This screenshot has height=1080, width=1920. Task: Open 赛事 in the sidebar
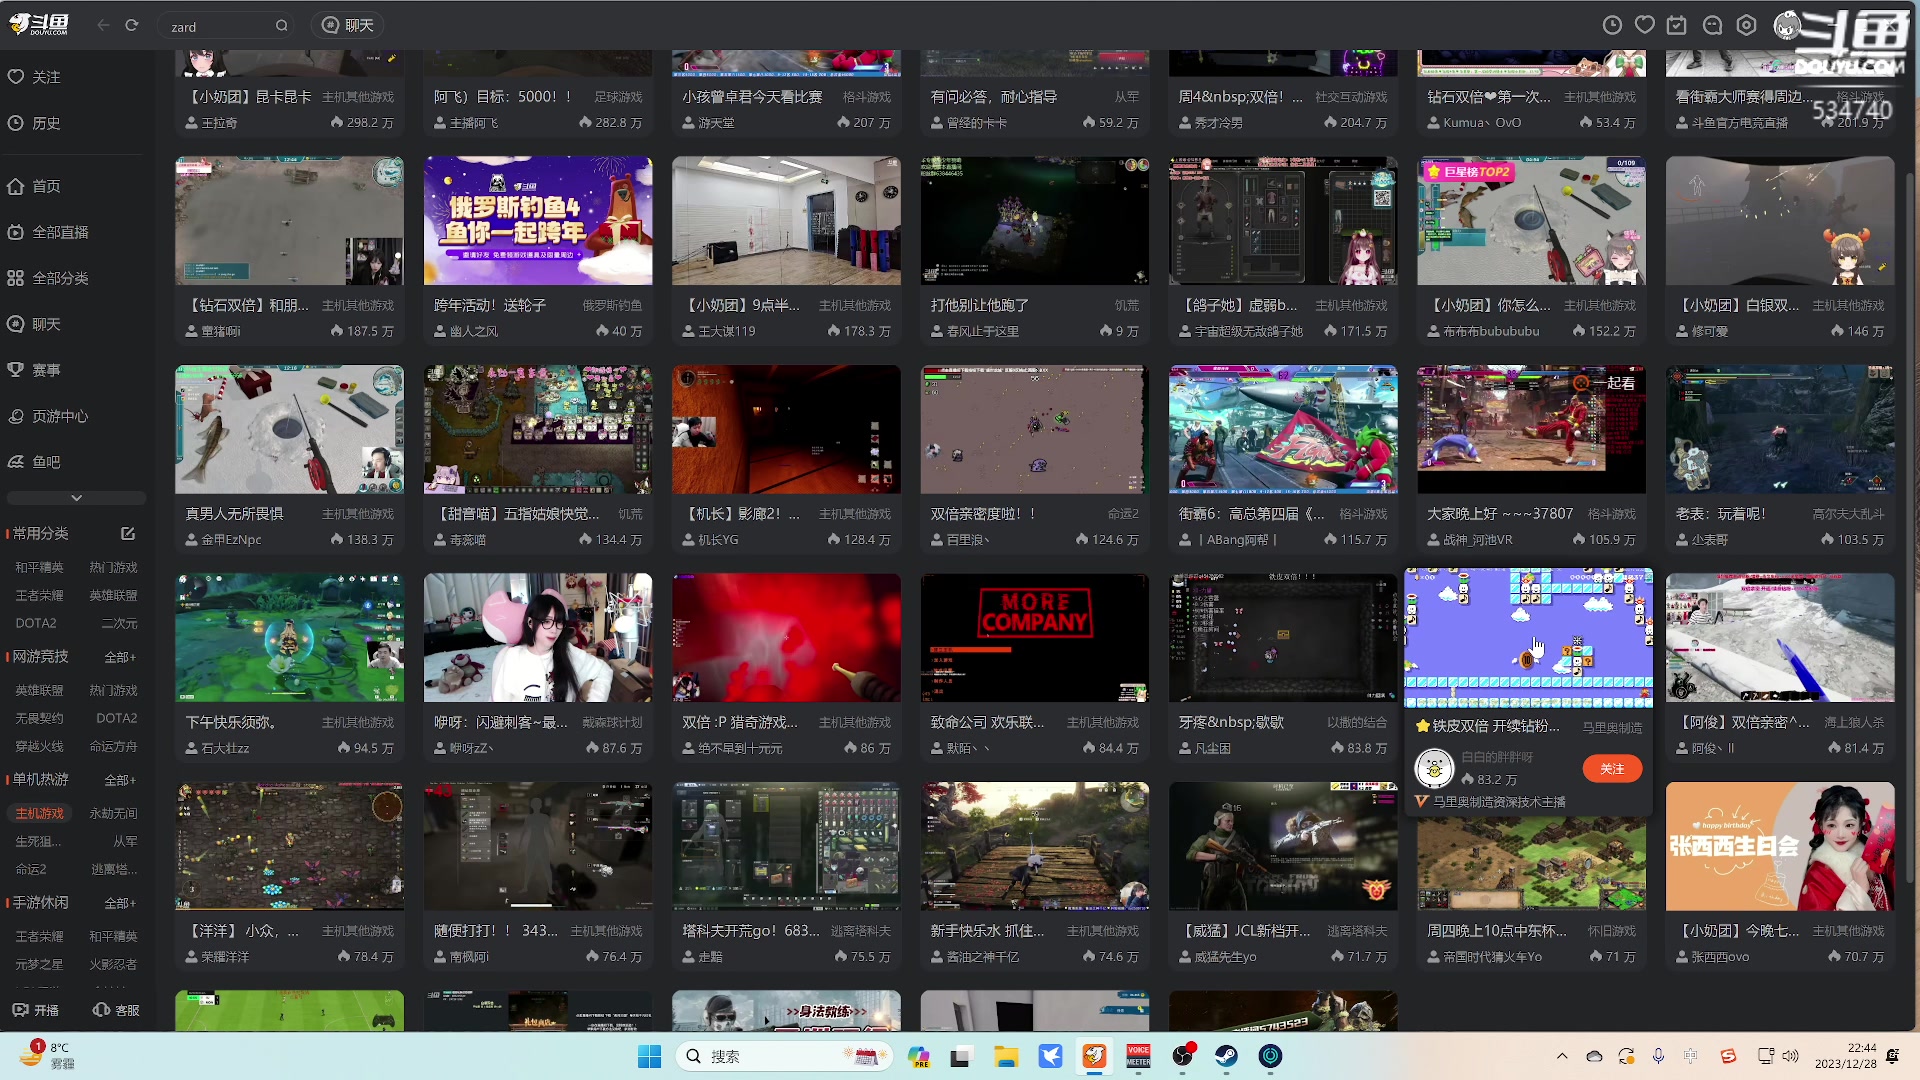coord(34,370)
